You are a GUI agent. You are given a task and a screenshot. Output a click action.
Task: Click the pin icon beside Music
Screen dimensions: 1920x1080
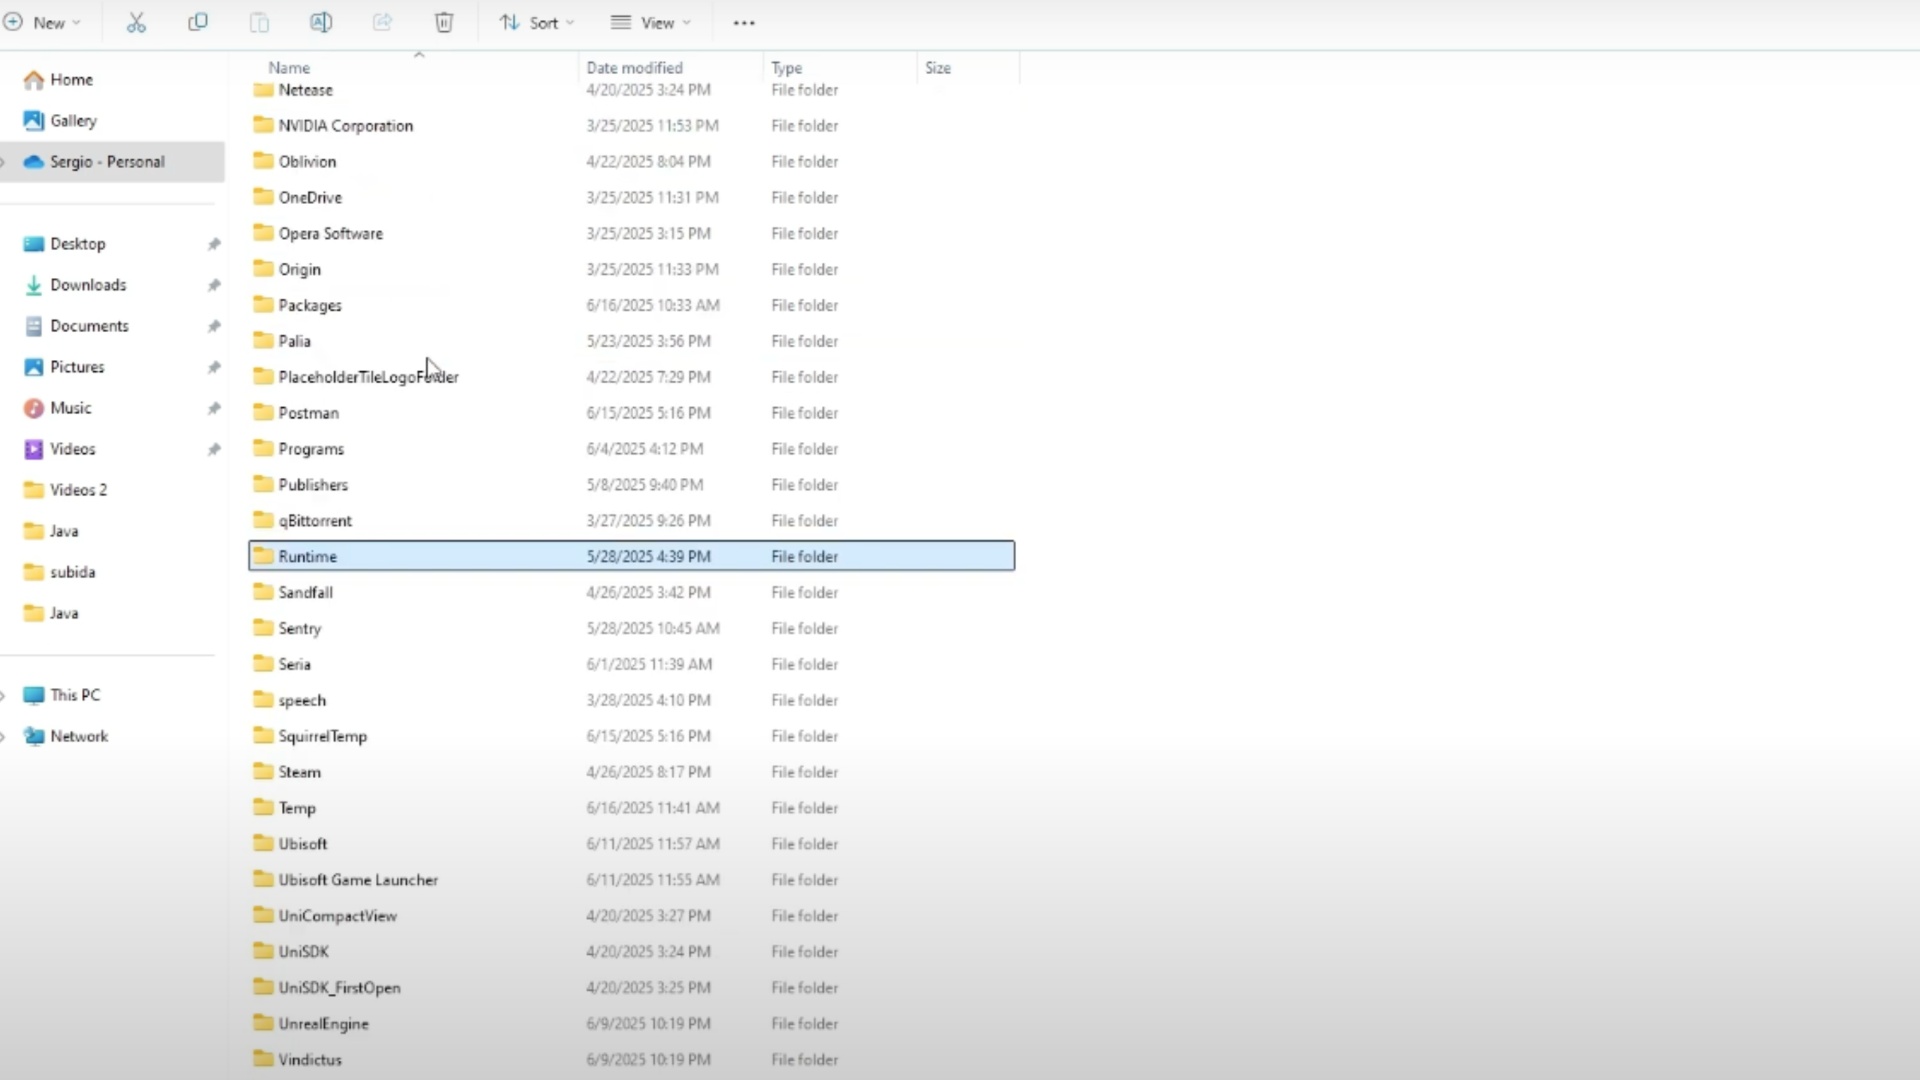[213, 408]
